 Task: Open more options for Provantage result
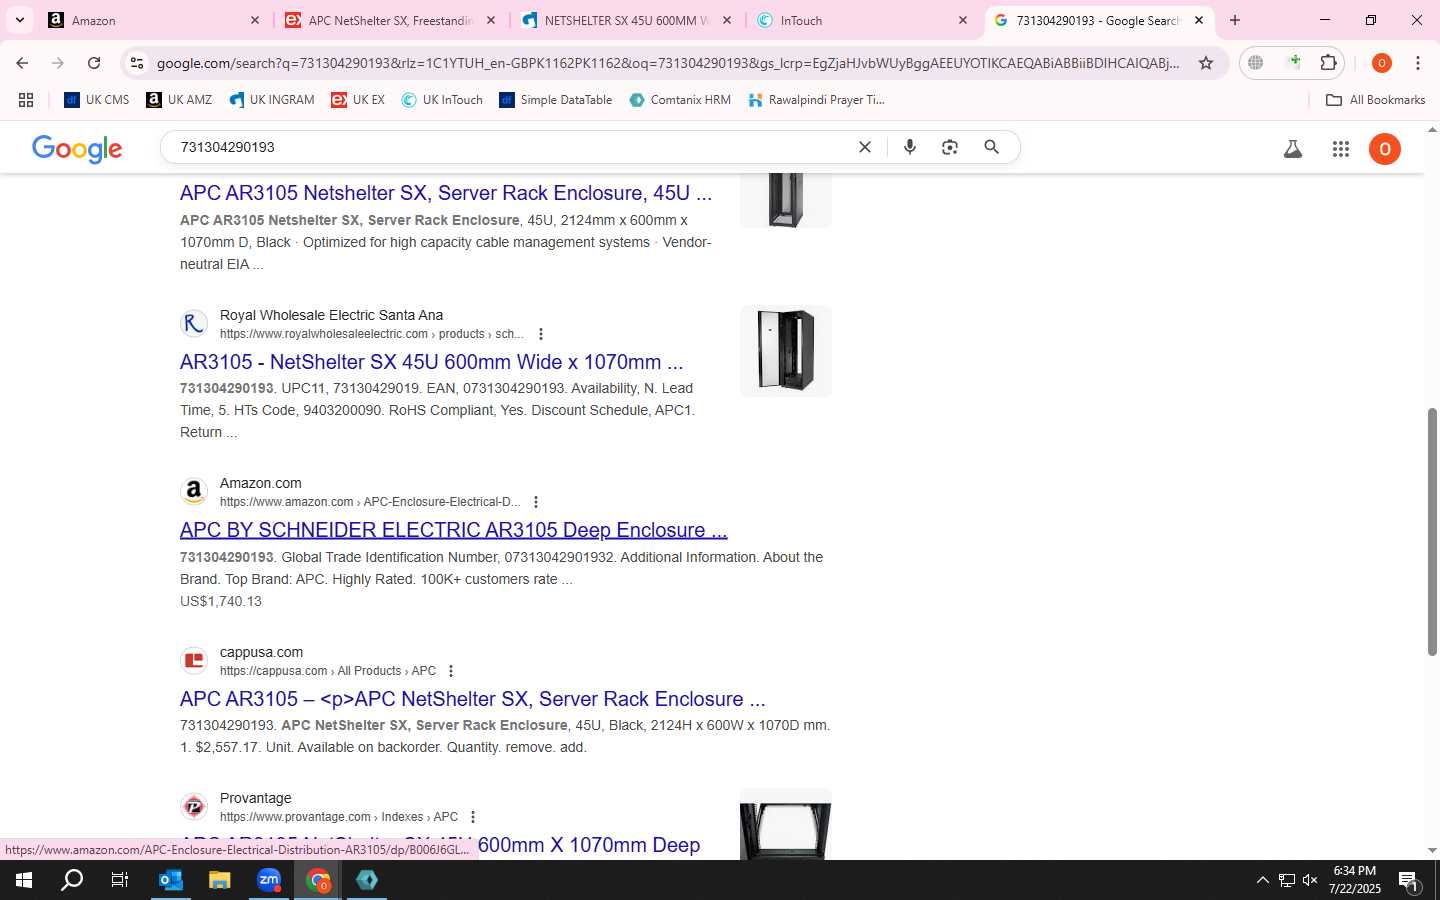point(473,817)
